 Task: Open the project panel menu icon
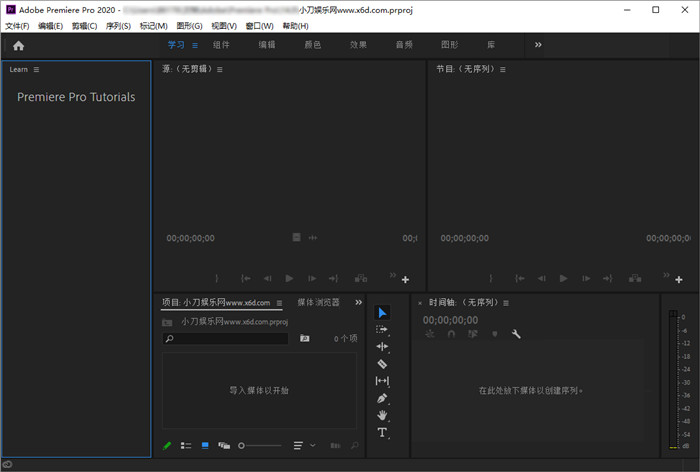[x=279, y=303]
